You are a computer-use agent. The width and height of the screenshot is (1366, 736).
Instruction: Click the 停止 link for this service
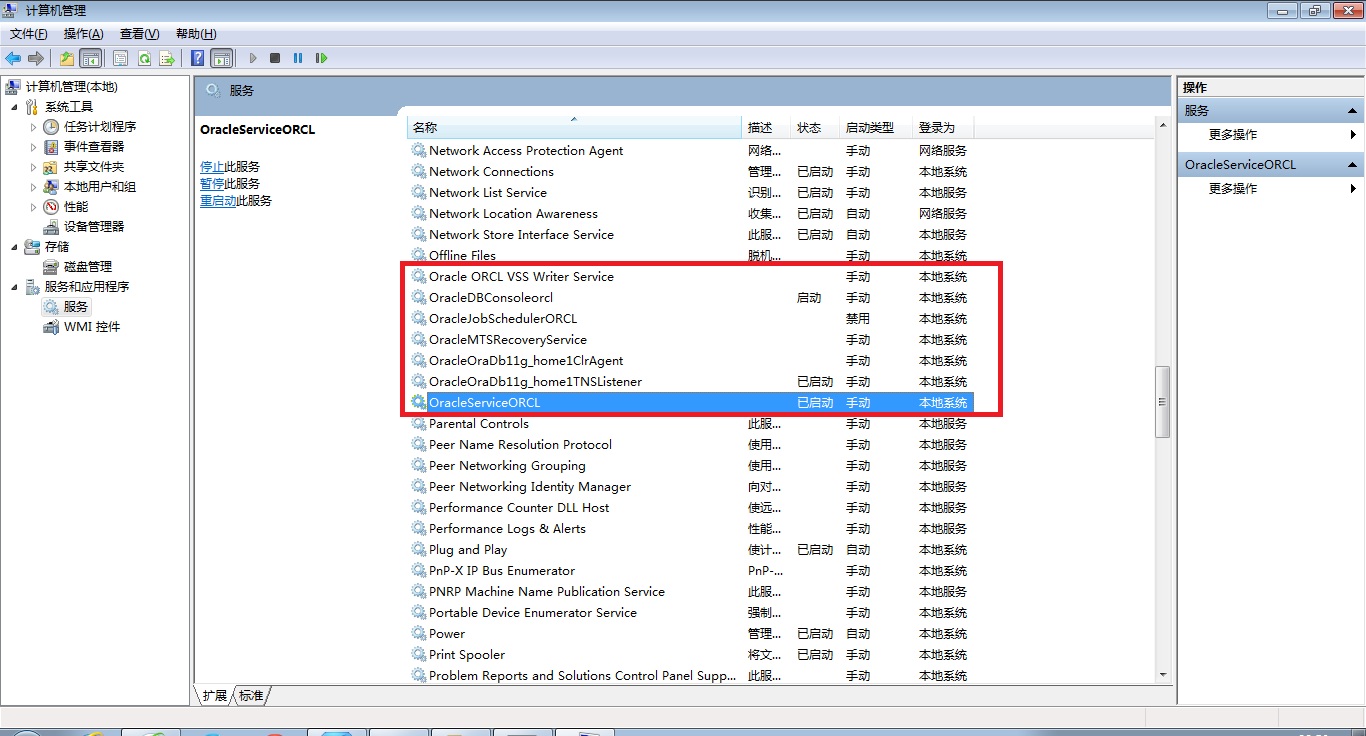(x=212, y=167)
